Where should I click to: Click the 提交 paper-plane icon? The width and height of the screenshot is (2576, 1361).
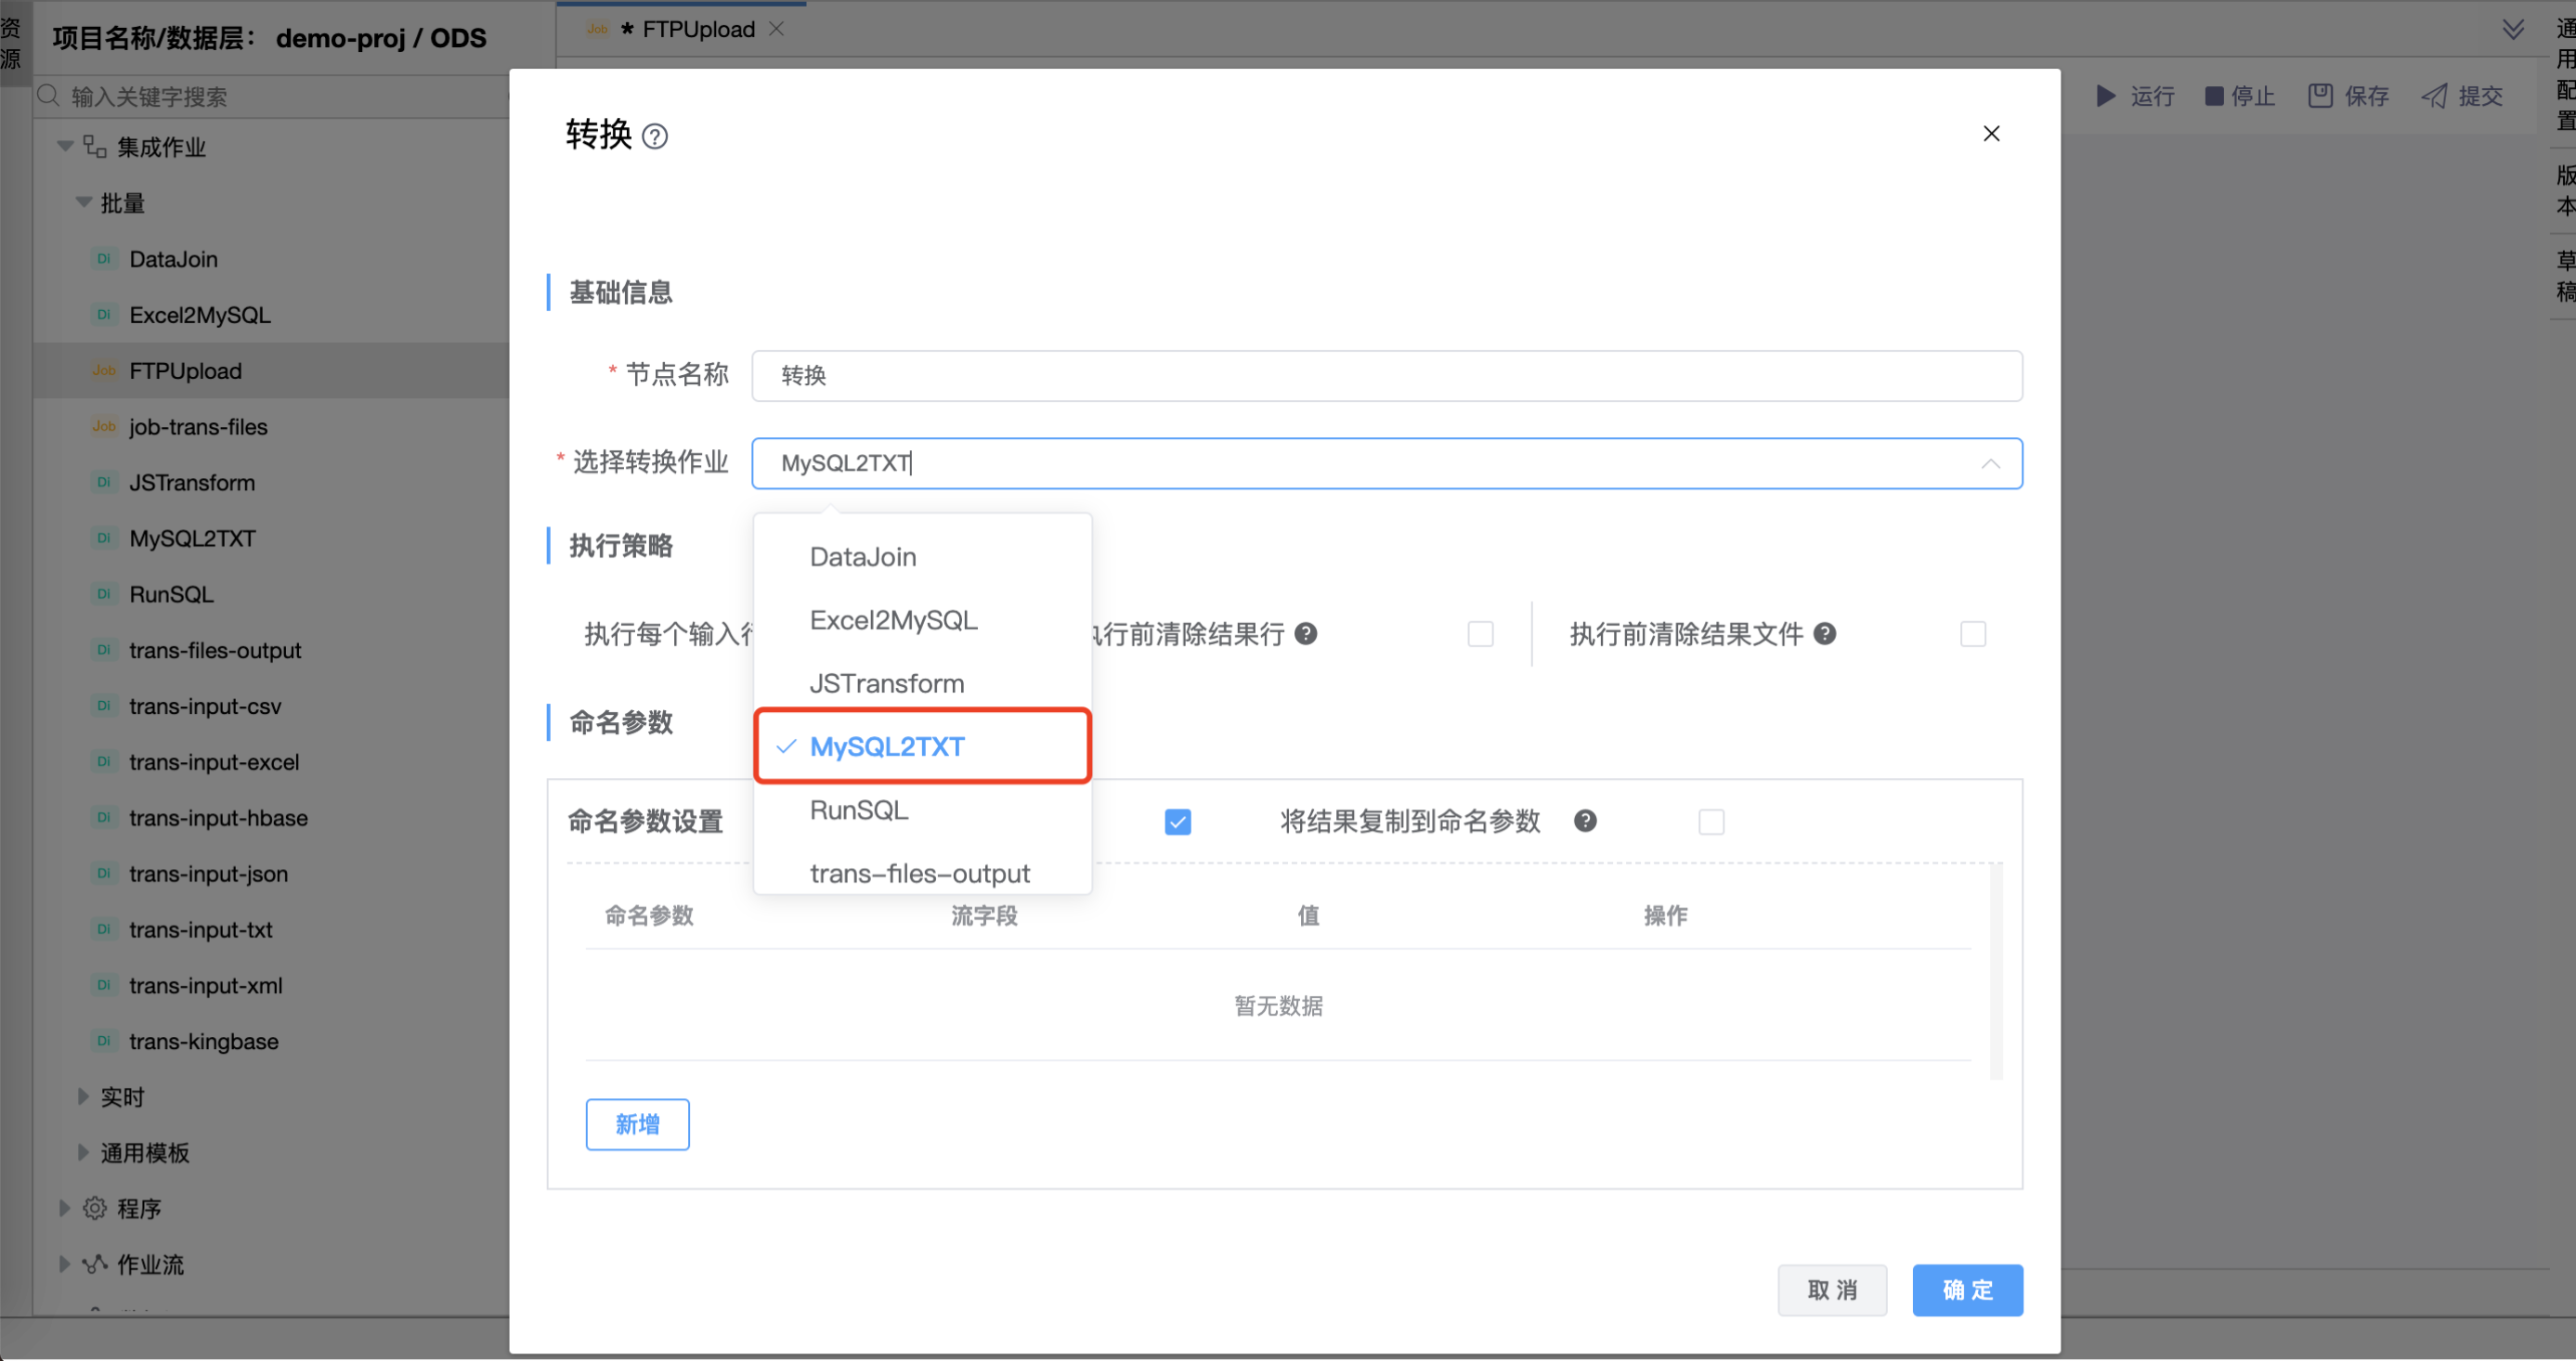(x=2434, y=96)
